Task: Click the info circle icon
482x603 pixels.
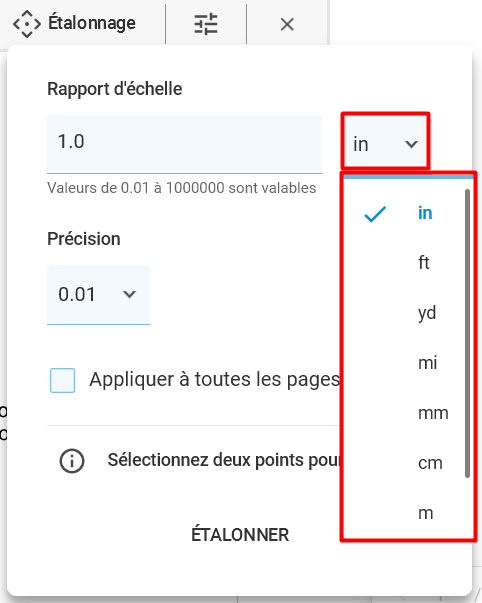Action: (x=72, y=460)
